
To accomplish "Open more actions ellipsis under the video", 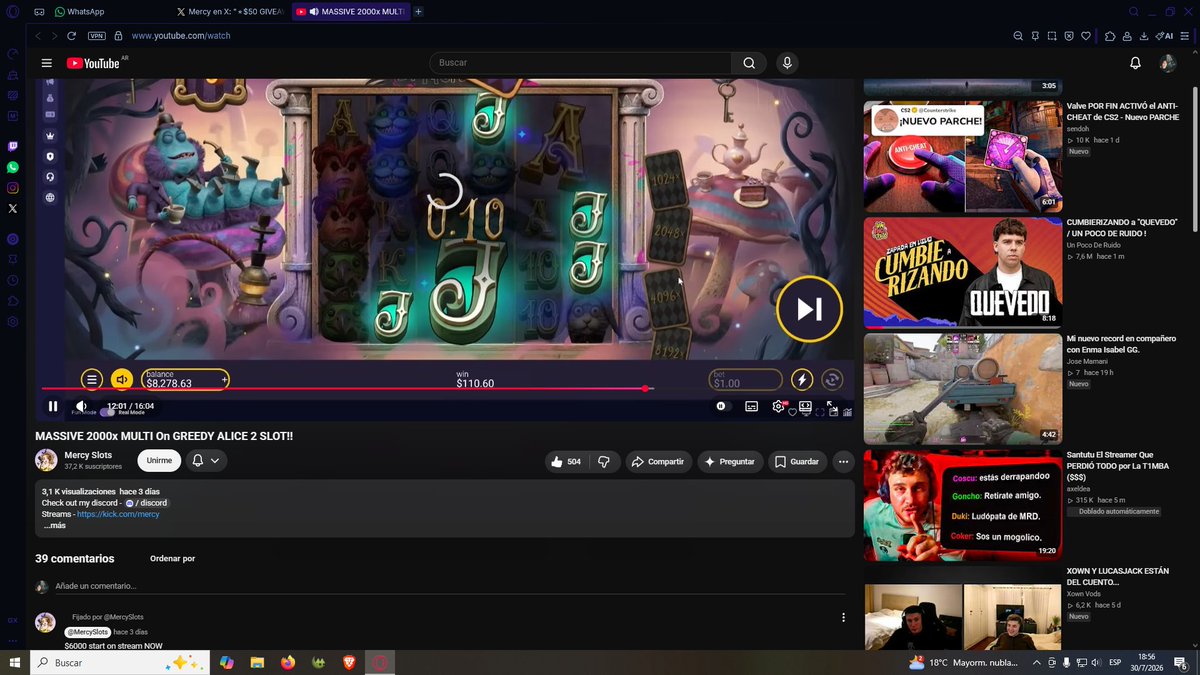I will (x=843, y=461).
